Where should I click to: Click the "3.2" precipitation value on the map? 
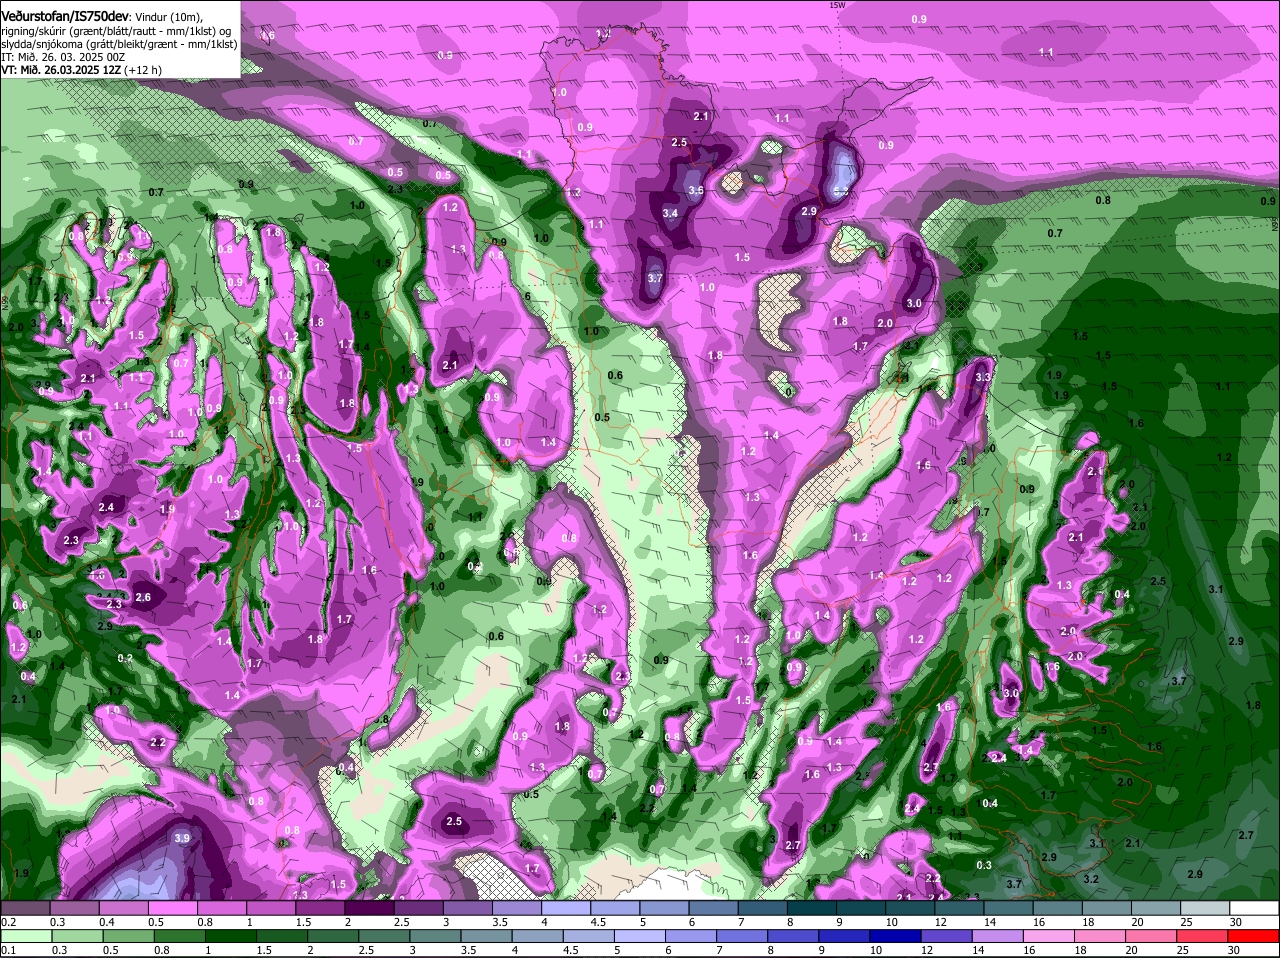tap(1091, 879)
